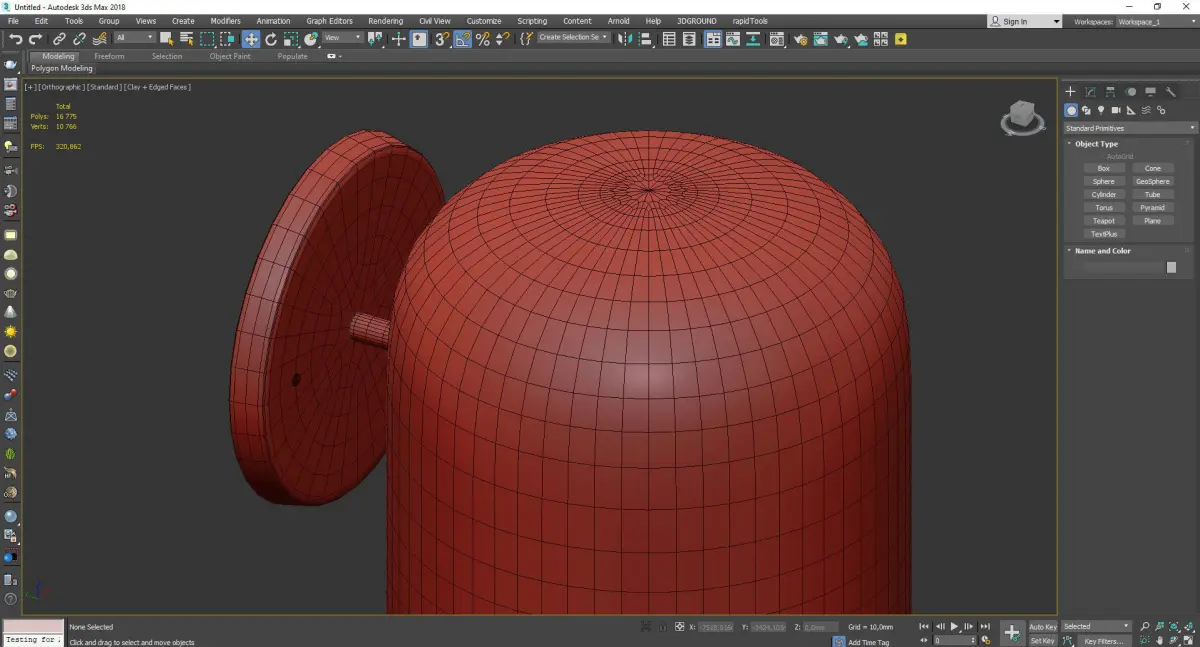Open the Rendering menu
Viewport: 1200px width, 647px height.
(385, 21)
